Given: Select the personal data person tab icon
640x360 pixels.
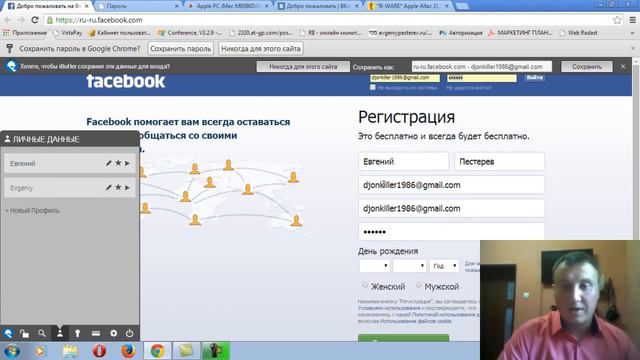Looking at the screenshot, I should click(x=60, y=333).
